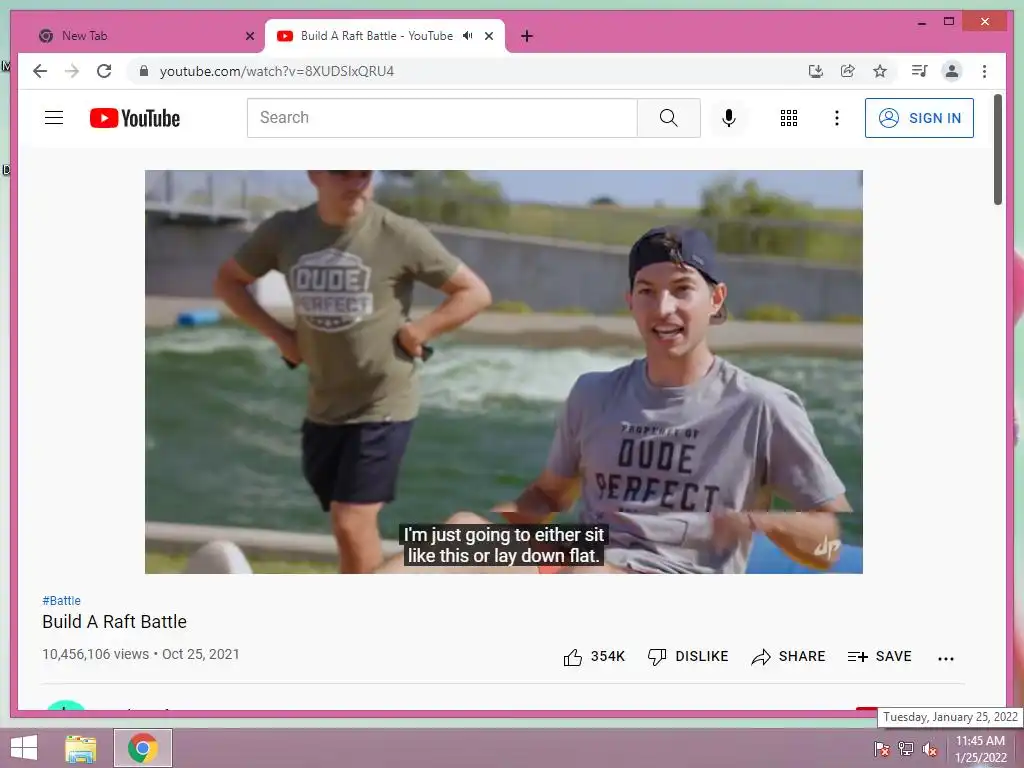Open the #Battle hashtag link
This screenshot has width=1024, height=768.
[x=61, y=601]
